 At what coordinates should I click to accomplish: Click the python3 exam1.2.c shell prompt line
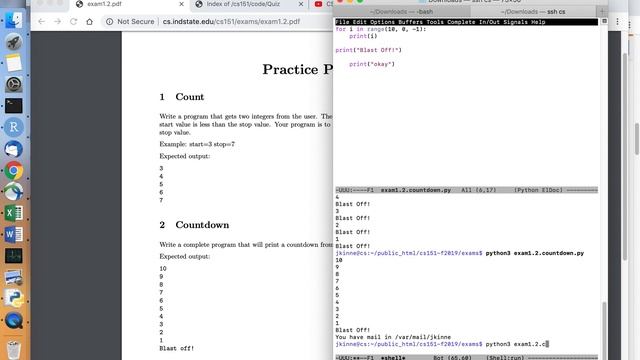click(442, 344)
